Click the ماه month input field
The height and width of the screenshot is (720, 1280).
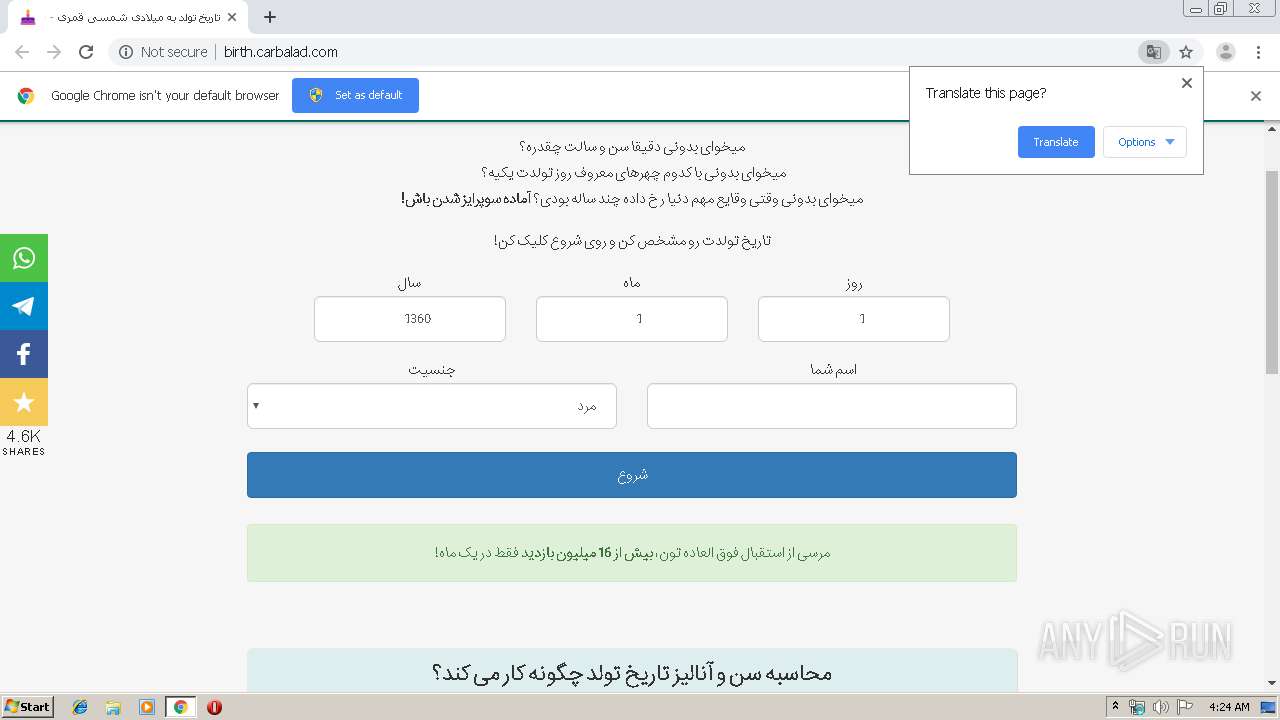[x=632, y=319]
